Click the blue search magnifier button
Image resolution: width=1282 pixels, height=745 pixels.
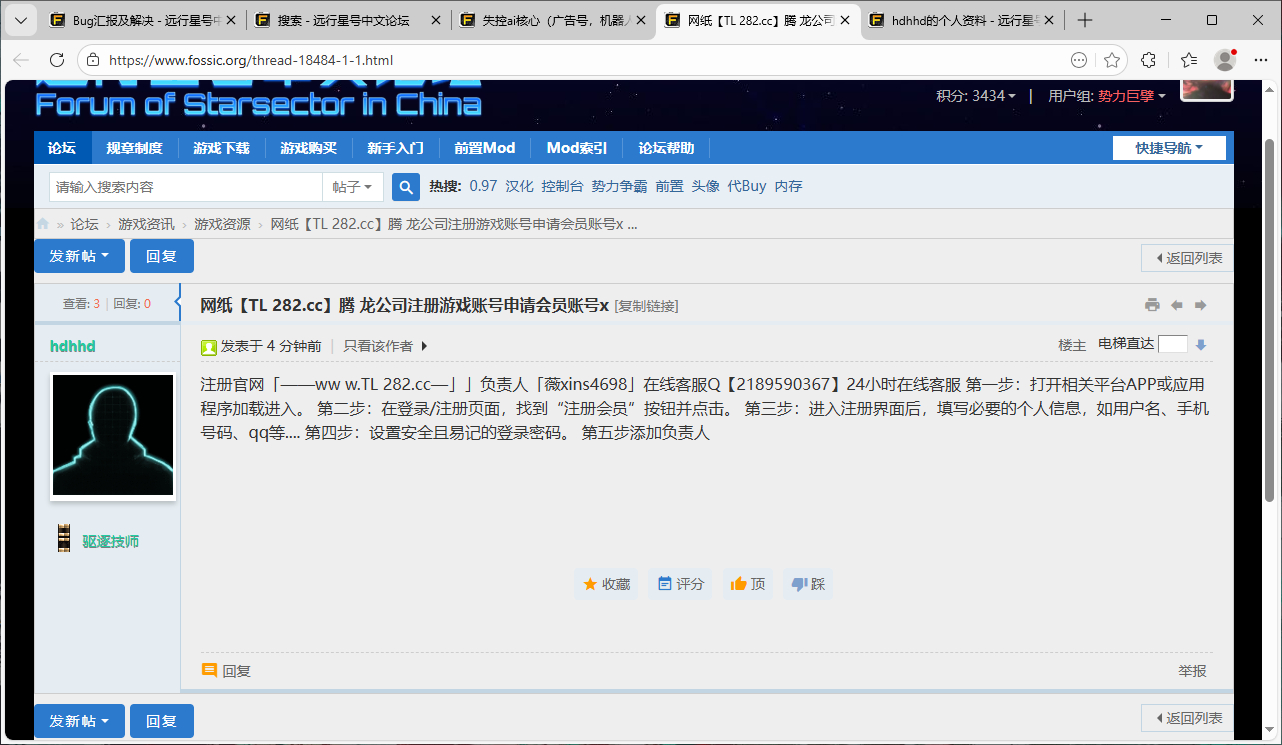click(x=405, y=187)
